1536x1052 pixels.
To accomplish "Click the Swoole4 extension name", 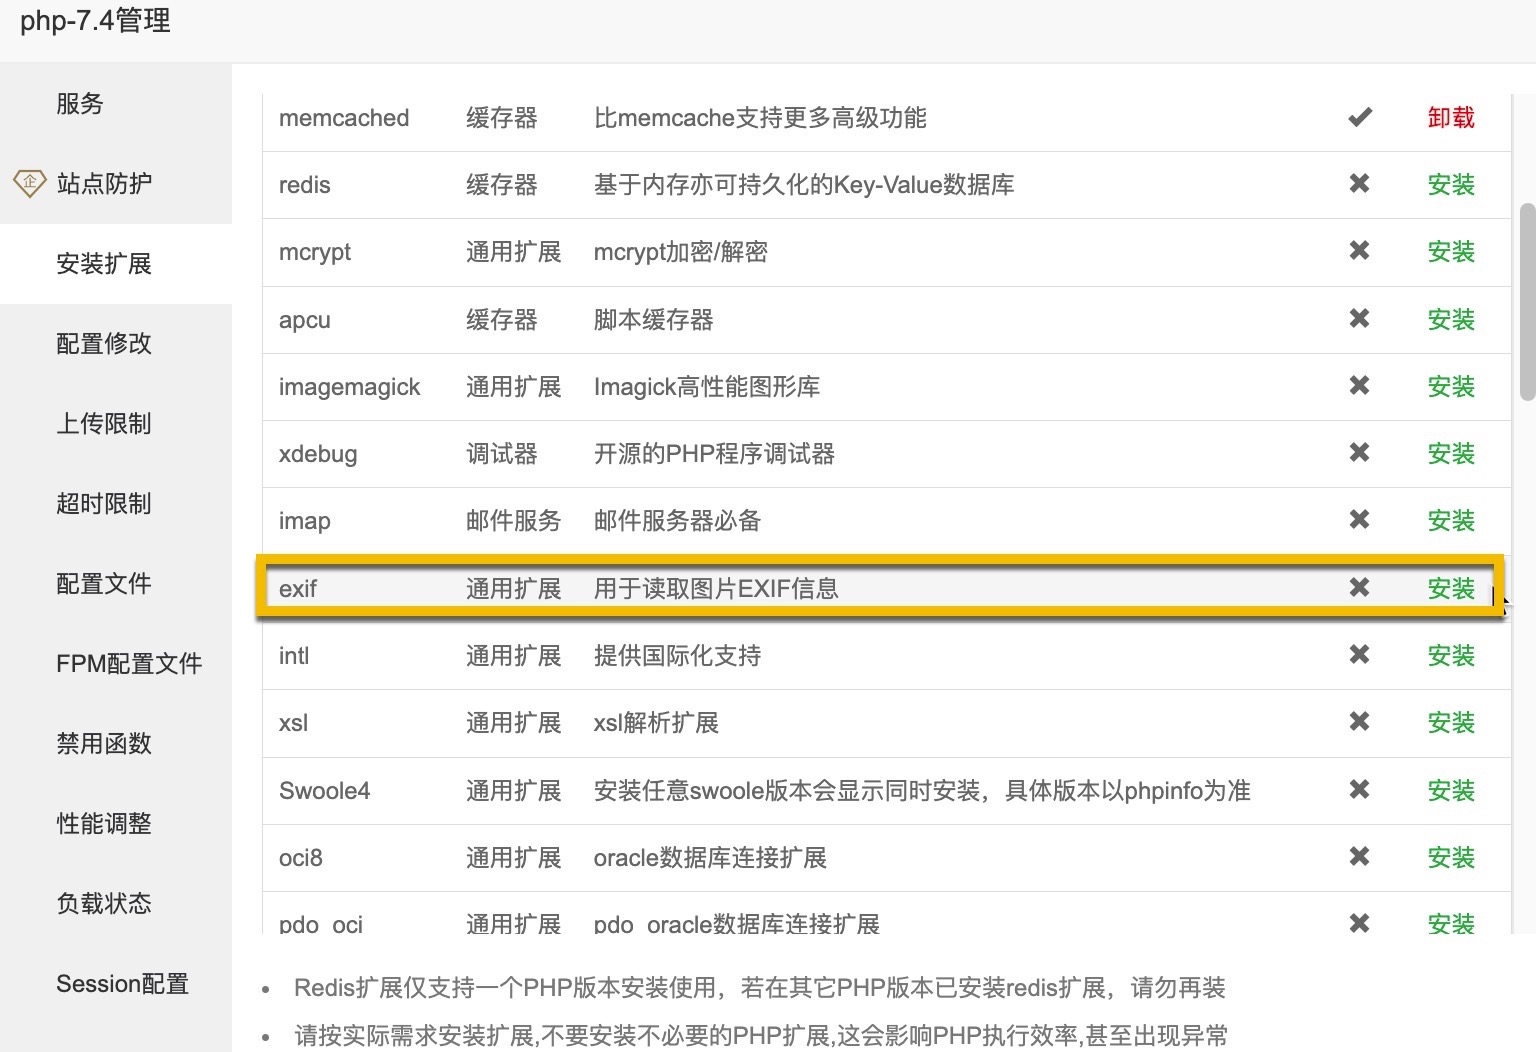I will click(x=325, y=791).
